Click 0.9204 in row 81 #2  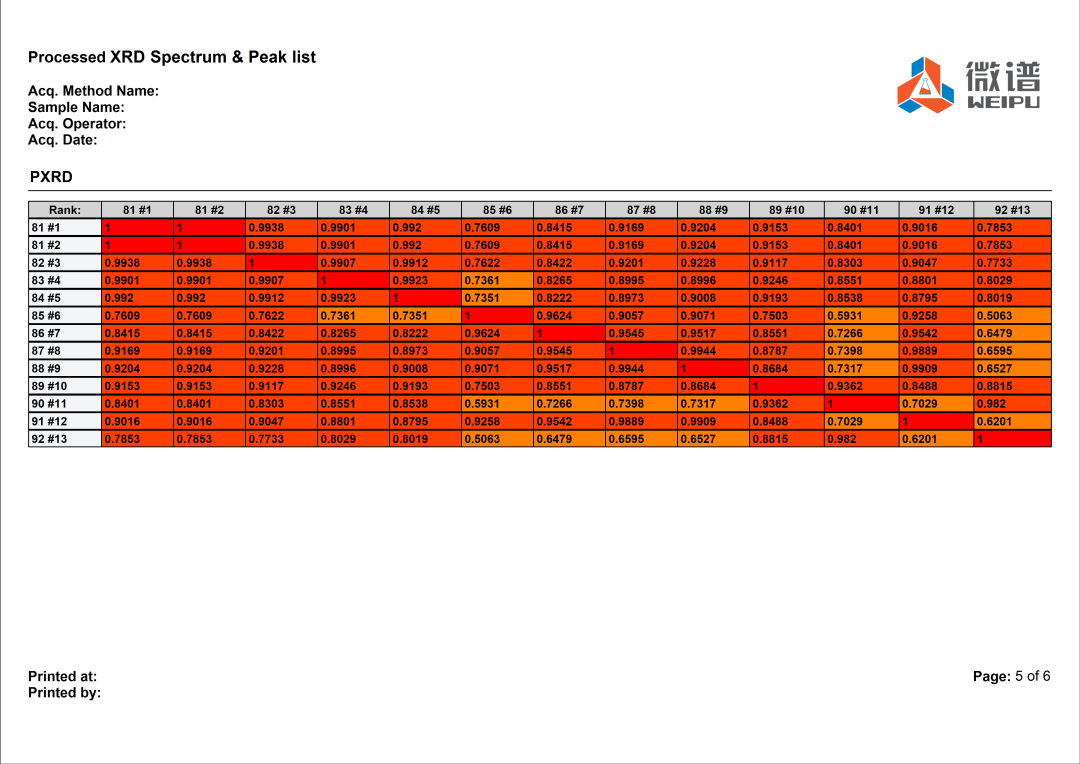pos(714,245)
